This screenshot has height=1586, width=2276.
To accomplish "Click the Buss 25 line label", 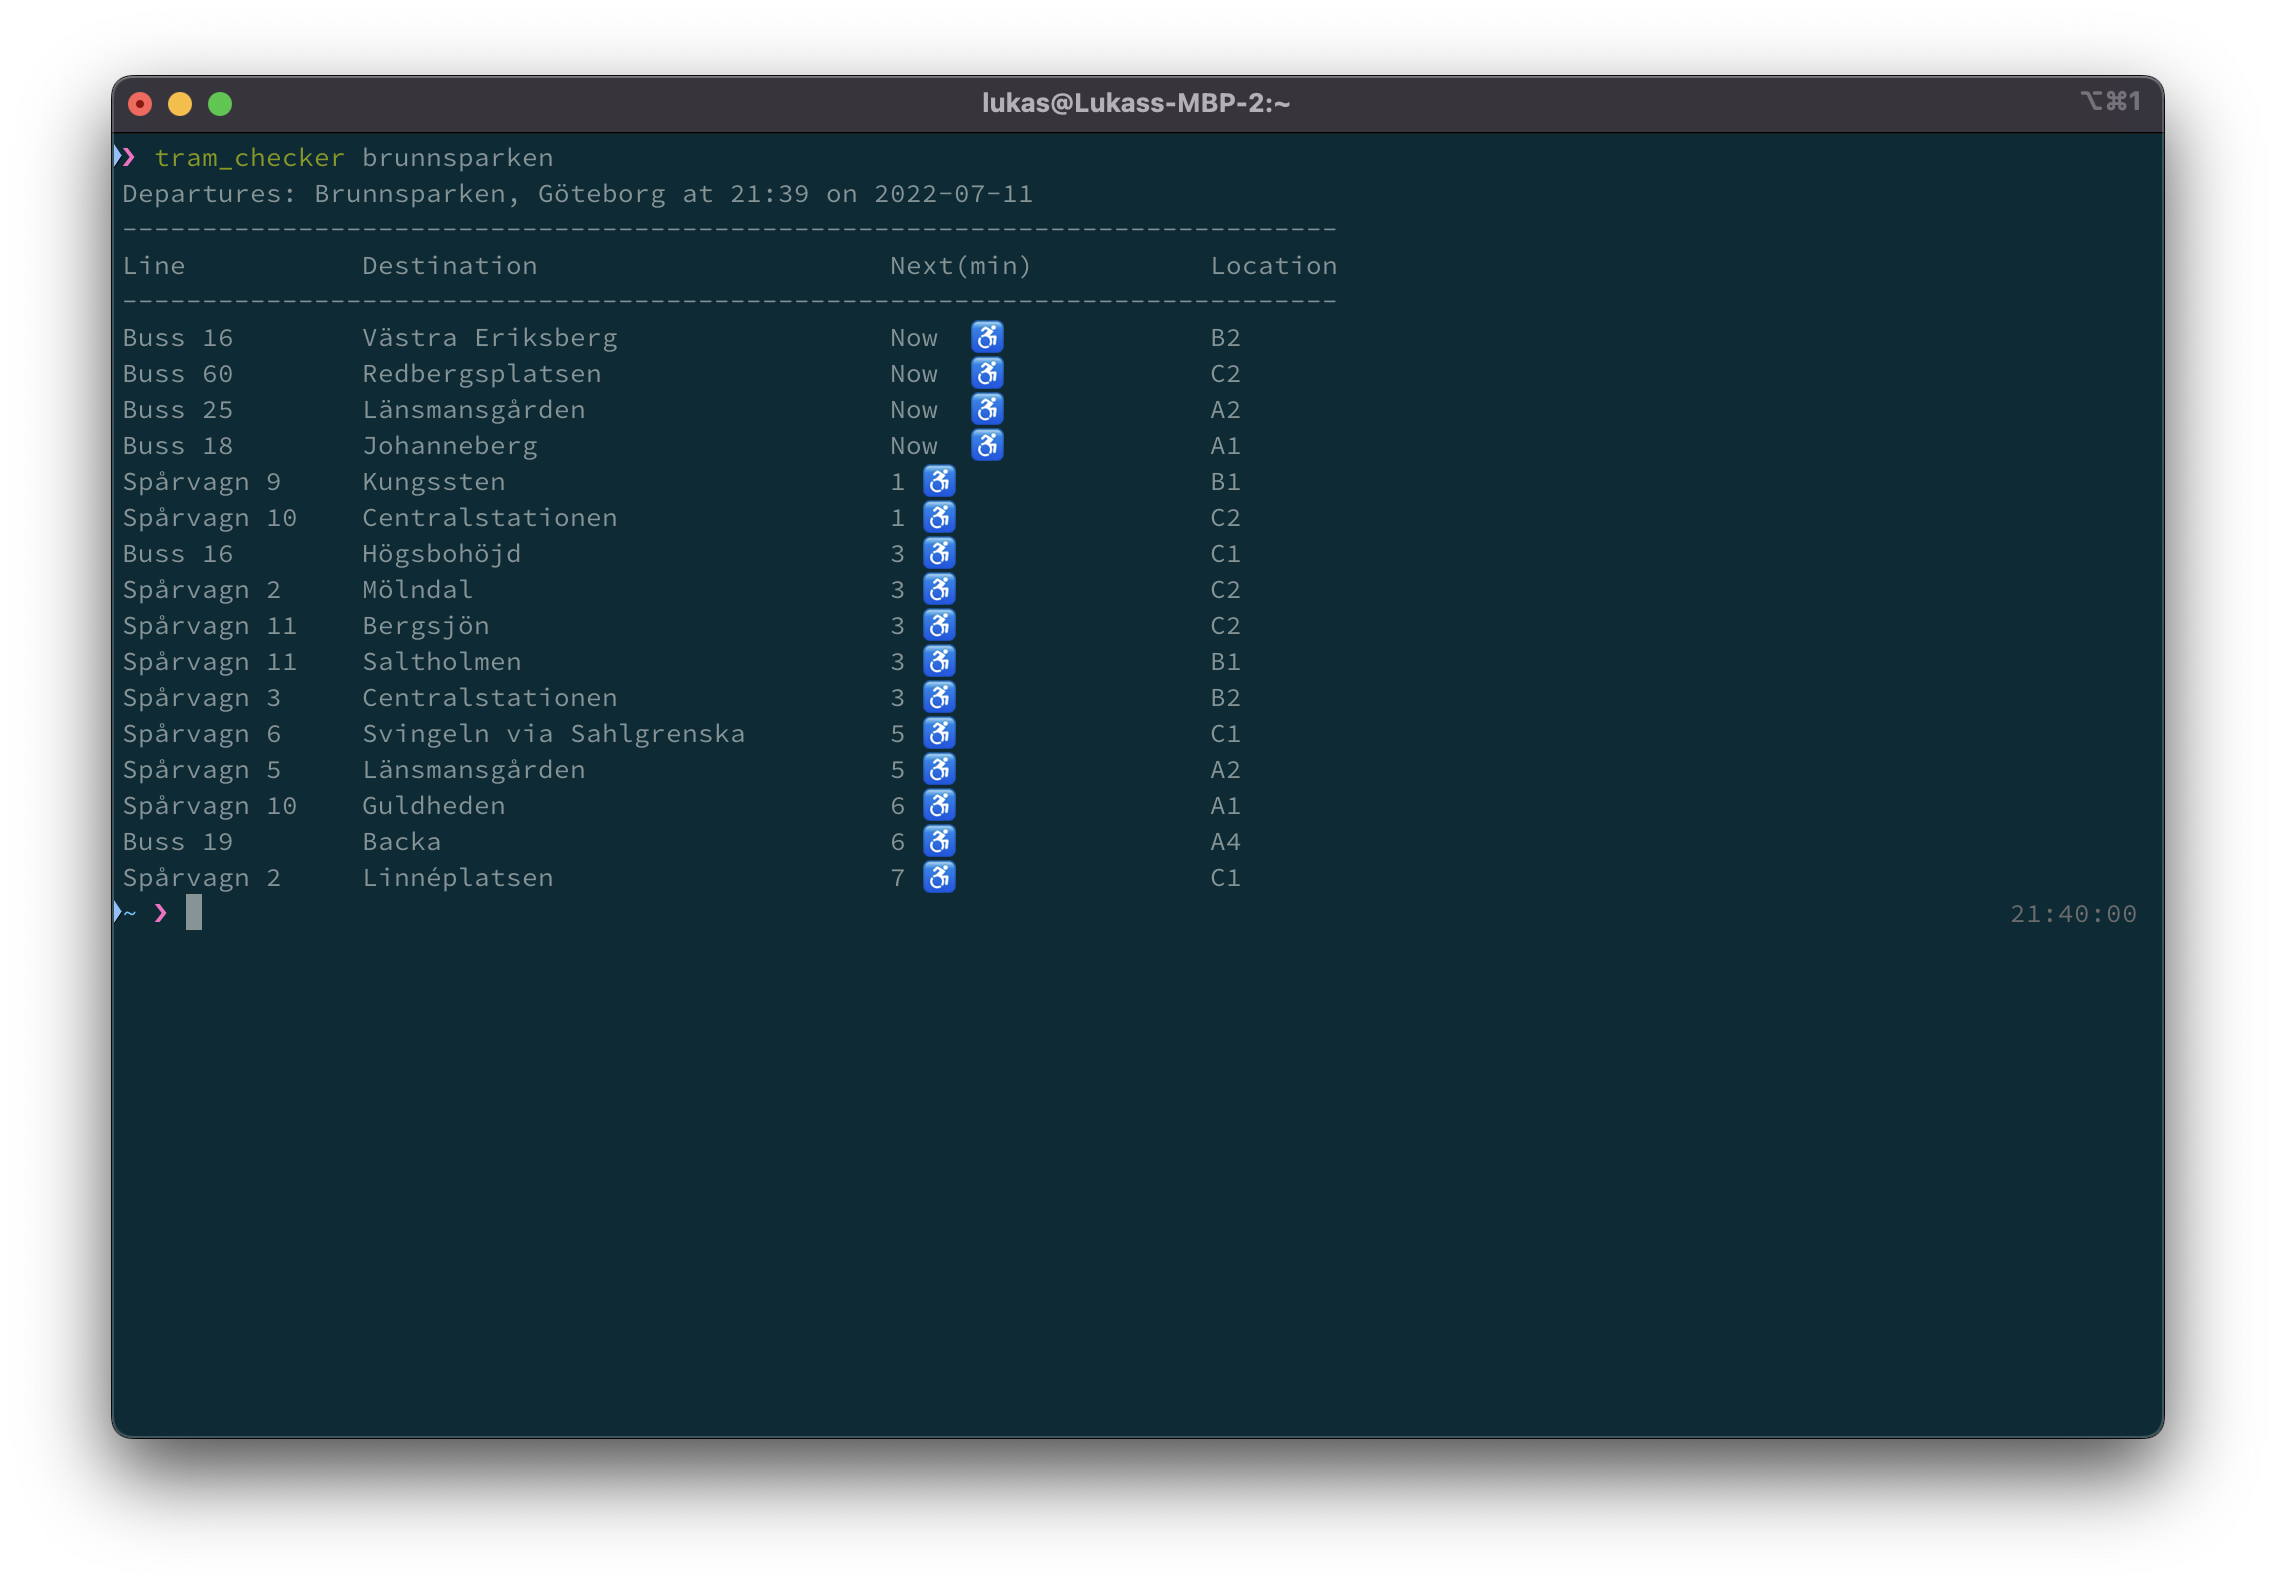I will point(178,410).
